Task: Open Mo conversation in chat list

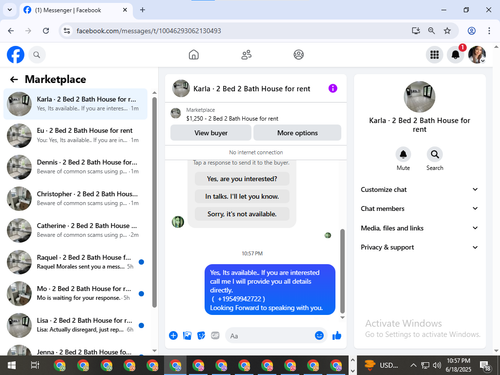Action: point(76,293)
